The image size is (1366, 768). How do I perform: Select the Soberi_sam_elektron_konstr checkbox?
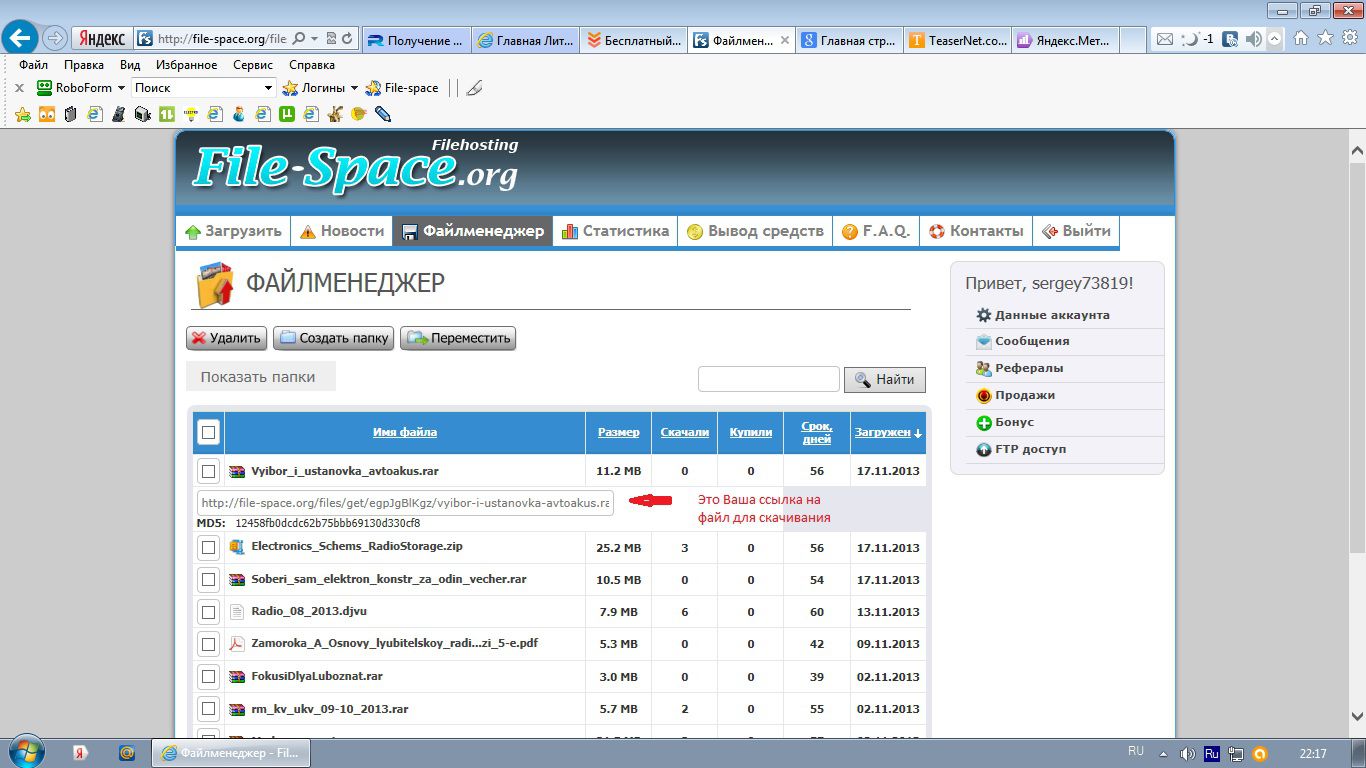coord(208,580)
